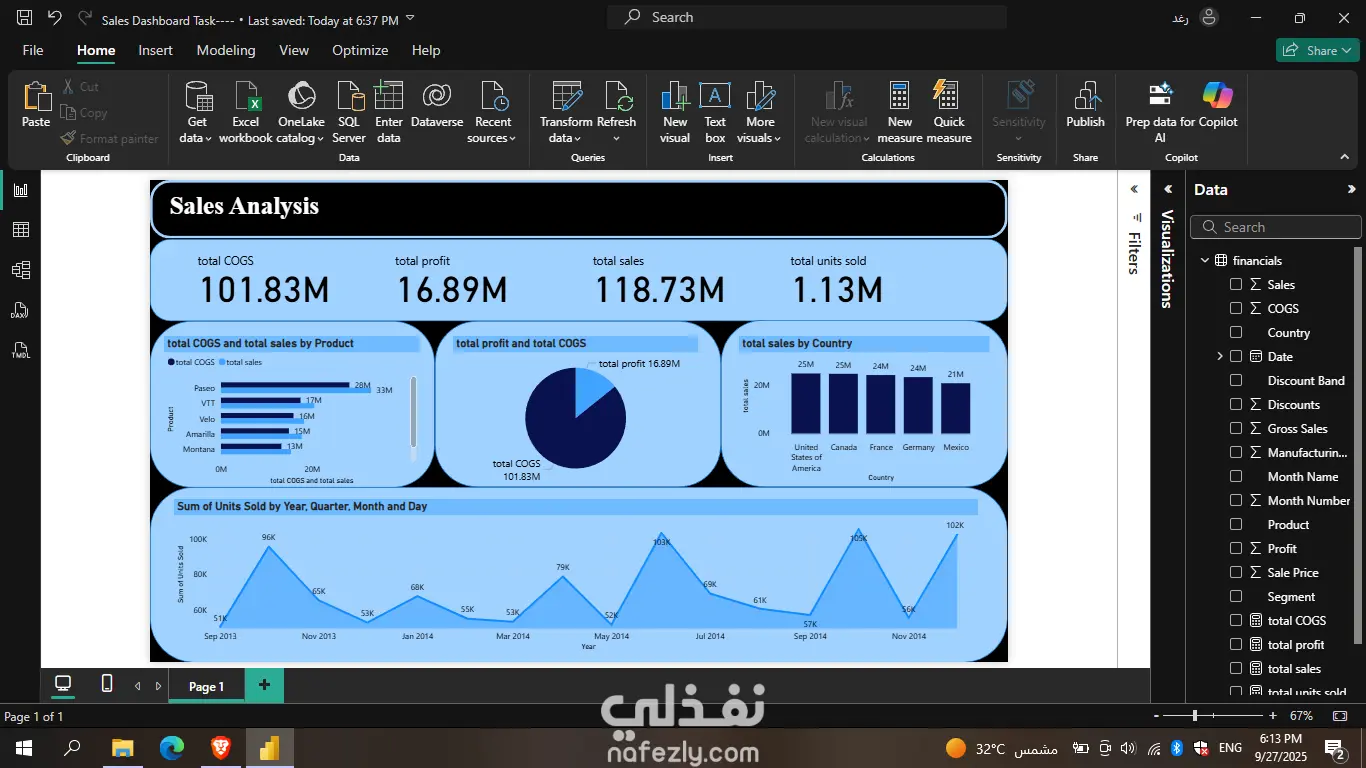
Task: Check the Segment field checkbox
Action: [x=1236, y=597]
